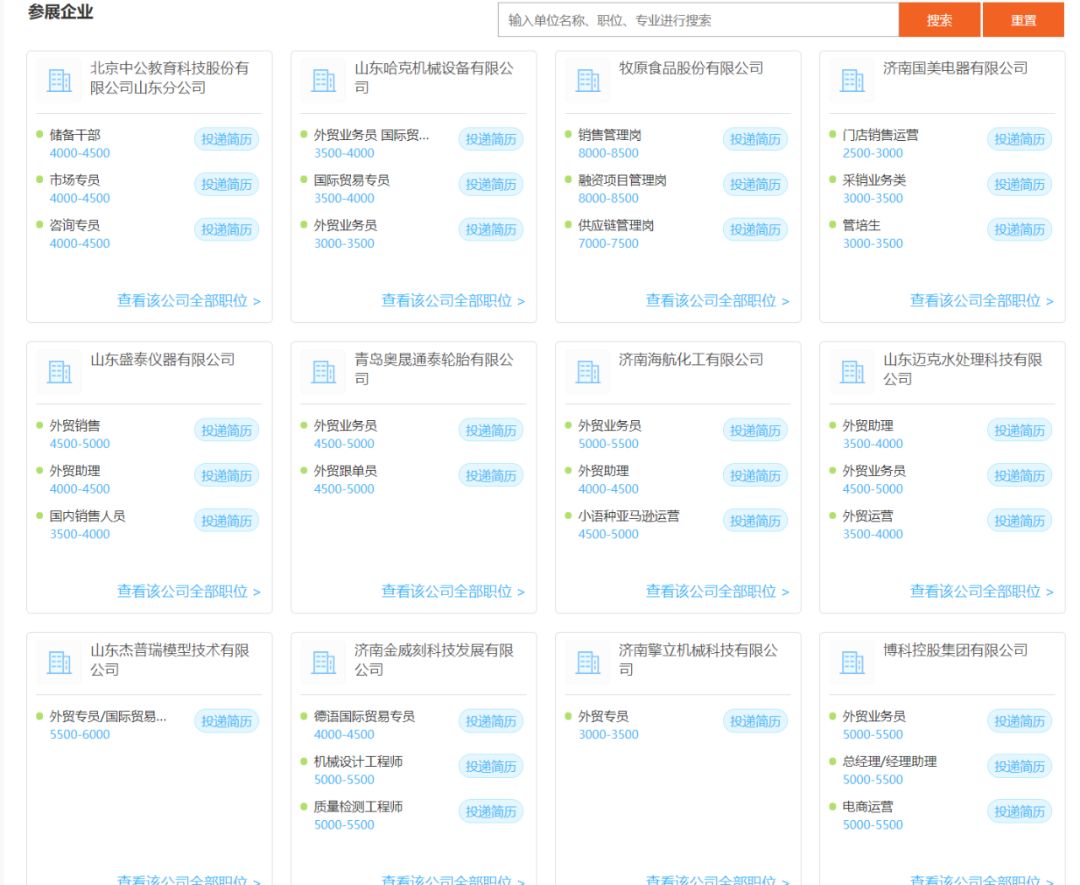
Task: Click 查看该公司全部职位 under 山东盛泰仪器有限公司
Action: pyautogui.click(x=186, y=591)
